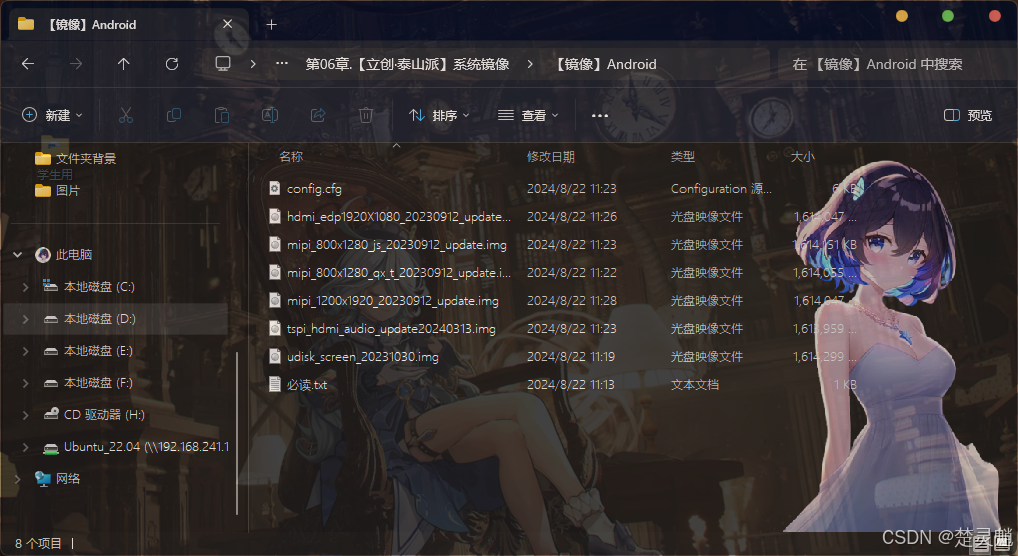Open the See more toolbar options
The height and width of the screenshot is (556, 1018).
[600, 116]
